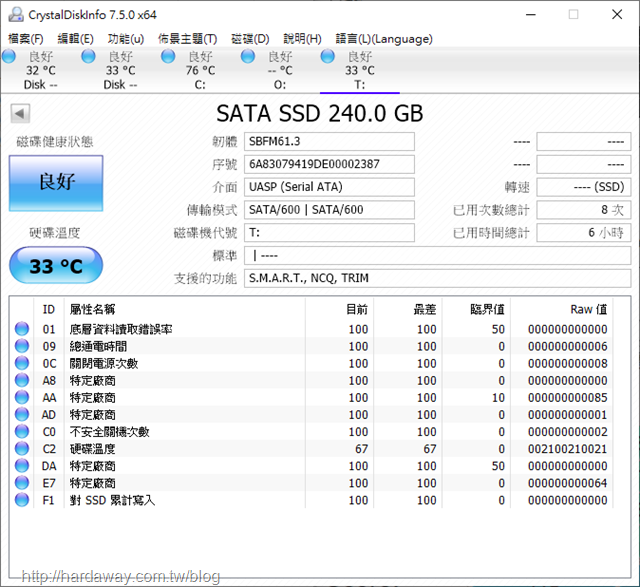640x587 pixels.
Task: Click the drive letter field T:
Action: coord(329,233)
